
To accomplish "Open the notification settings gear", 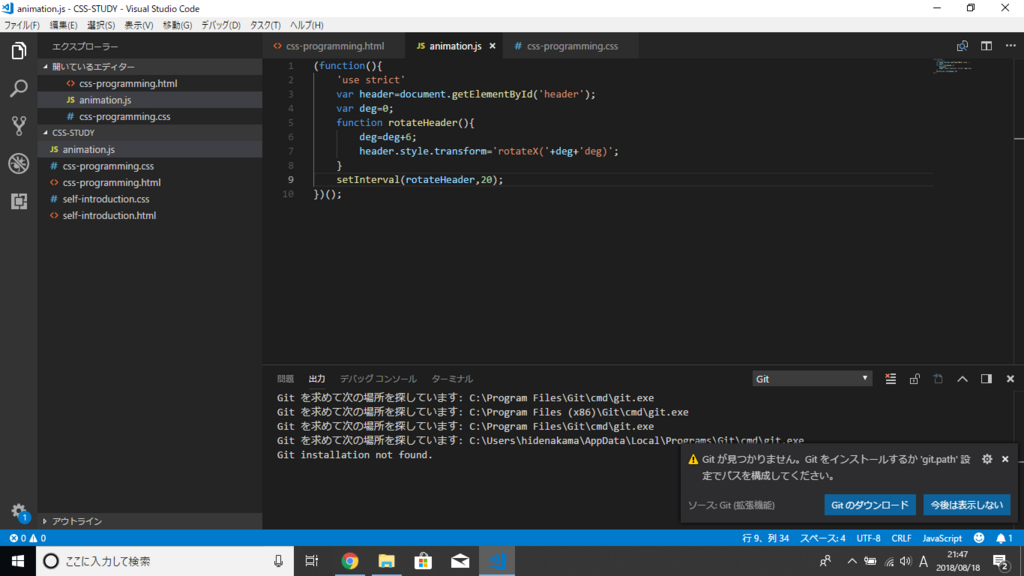I will 987,459.
